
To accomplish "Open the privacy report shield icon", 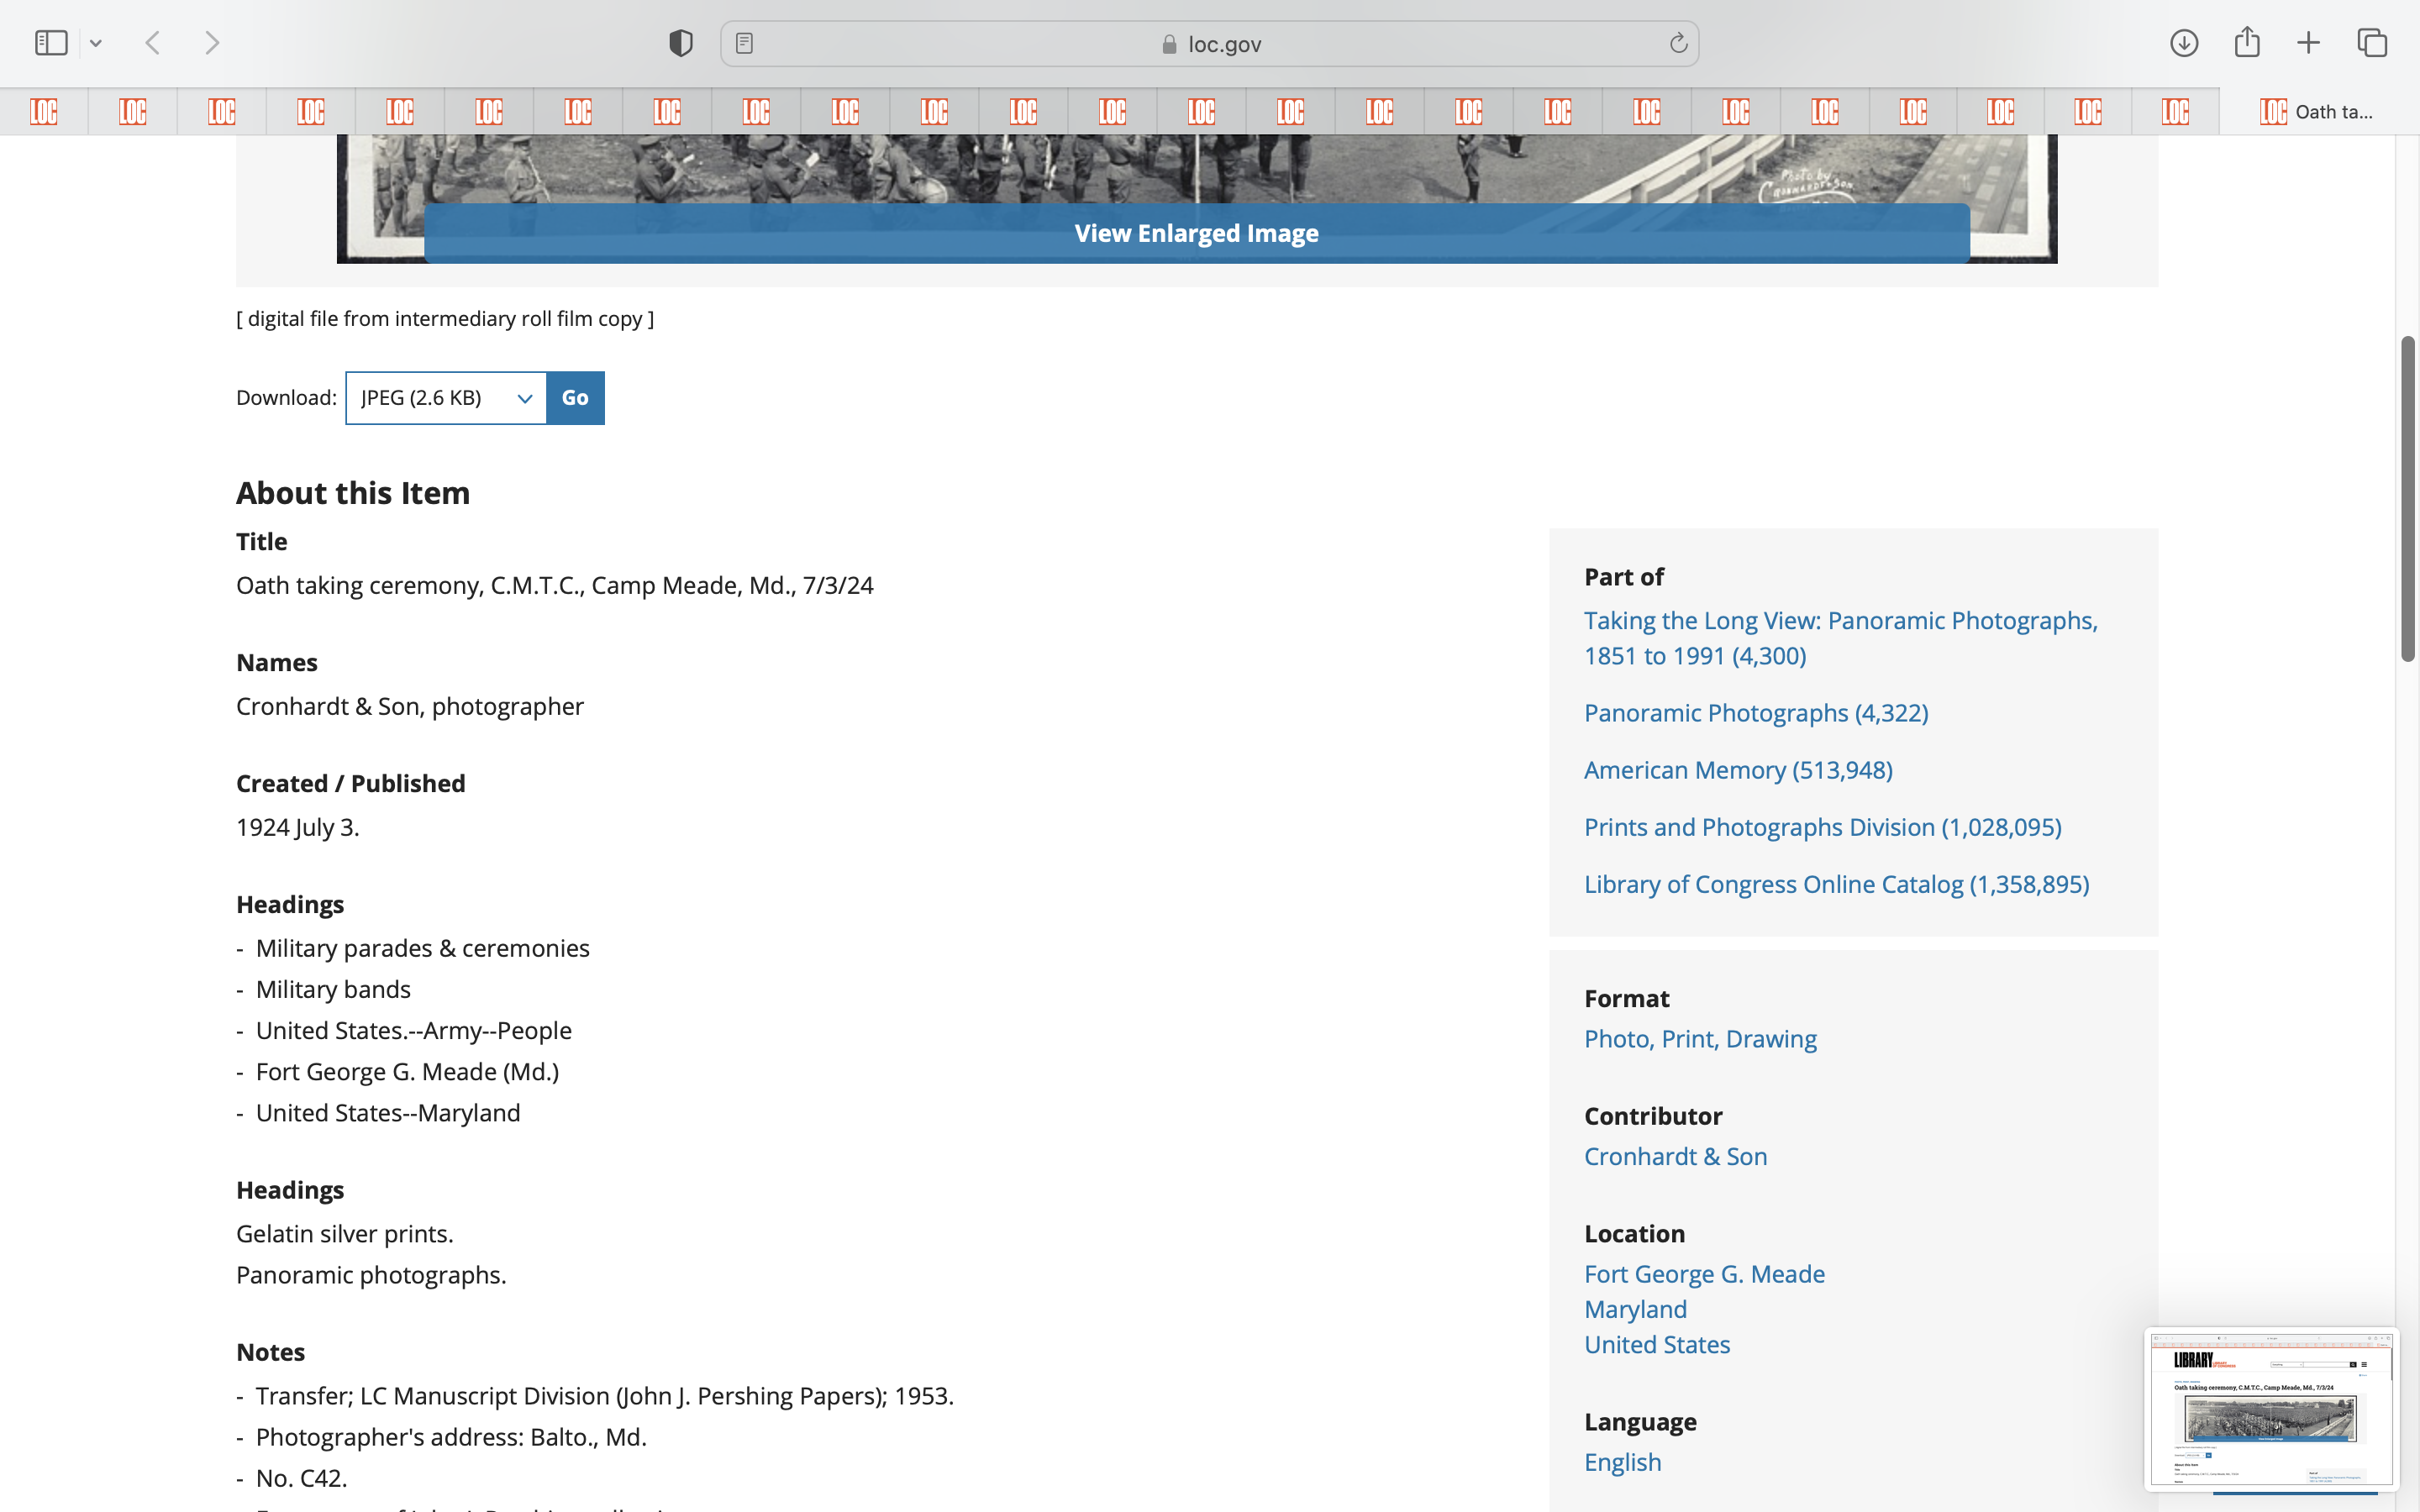I will coord(681,43).
